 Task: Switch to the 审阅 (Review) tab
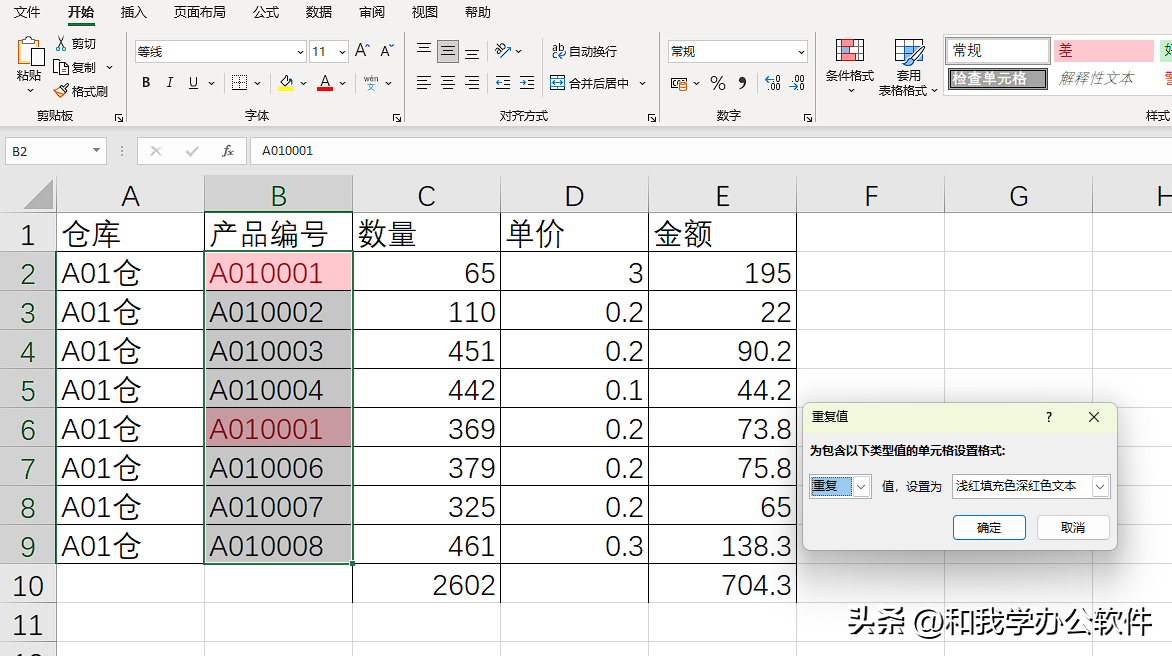click(x=371, y=12)
